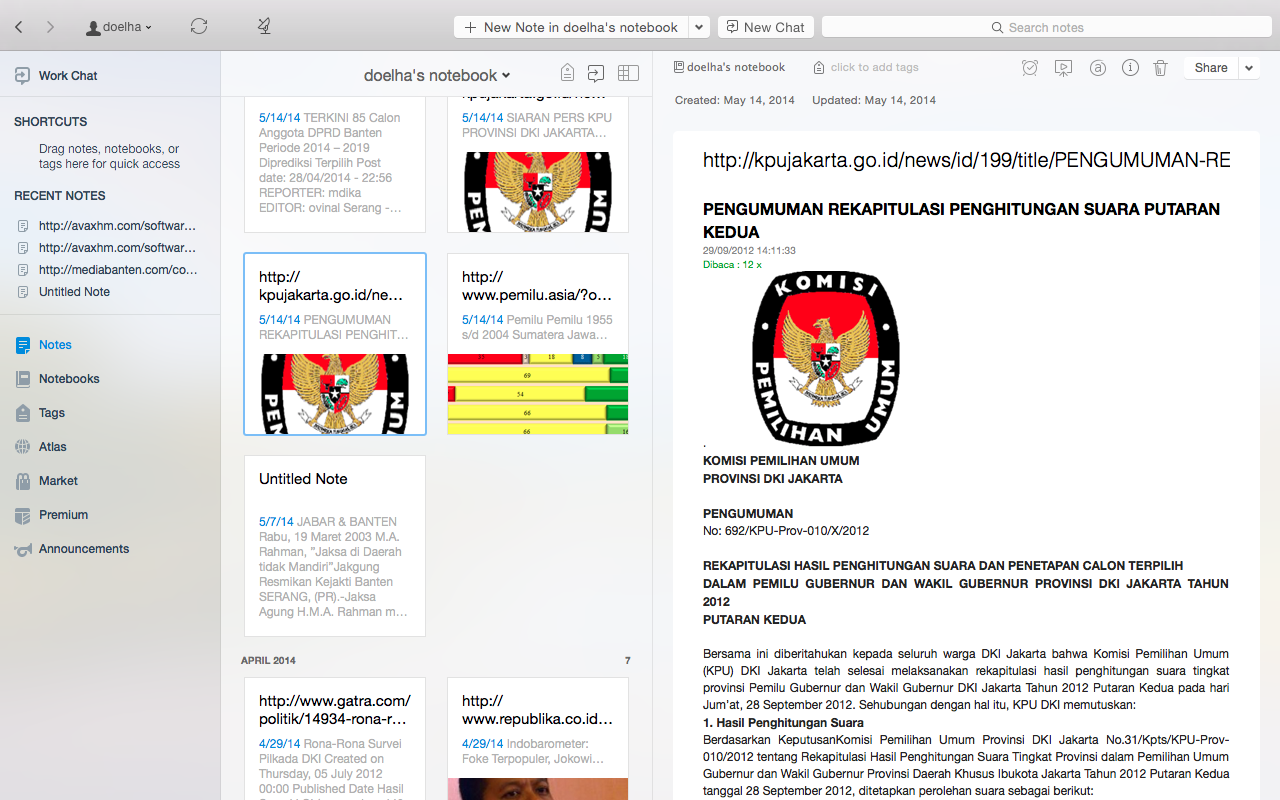
Task: Select Notebooks in the sidebar
Action: 69,379
